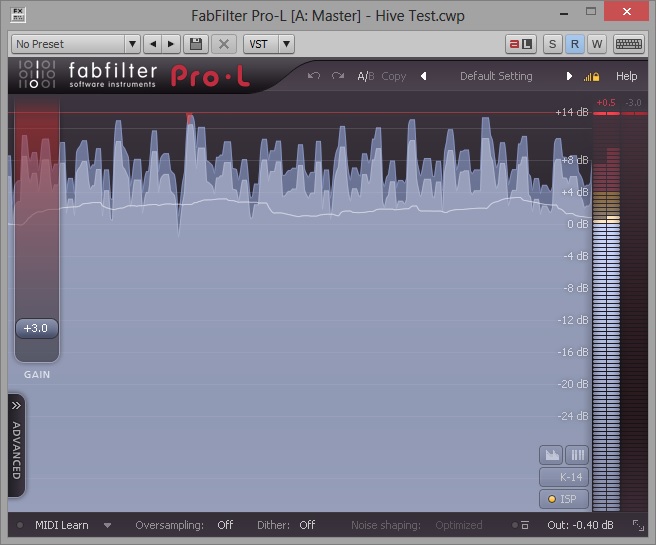Click the red peak clip marker on graph
This screenshot has width=656, height=545.
190,118
